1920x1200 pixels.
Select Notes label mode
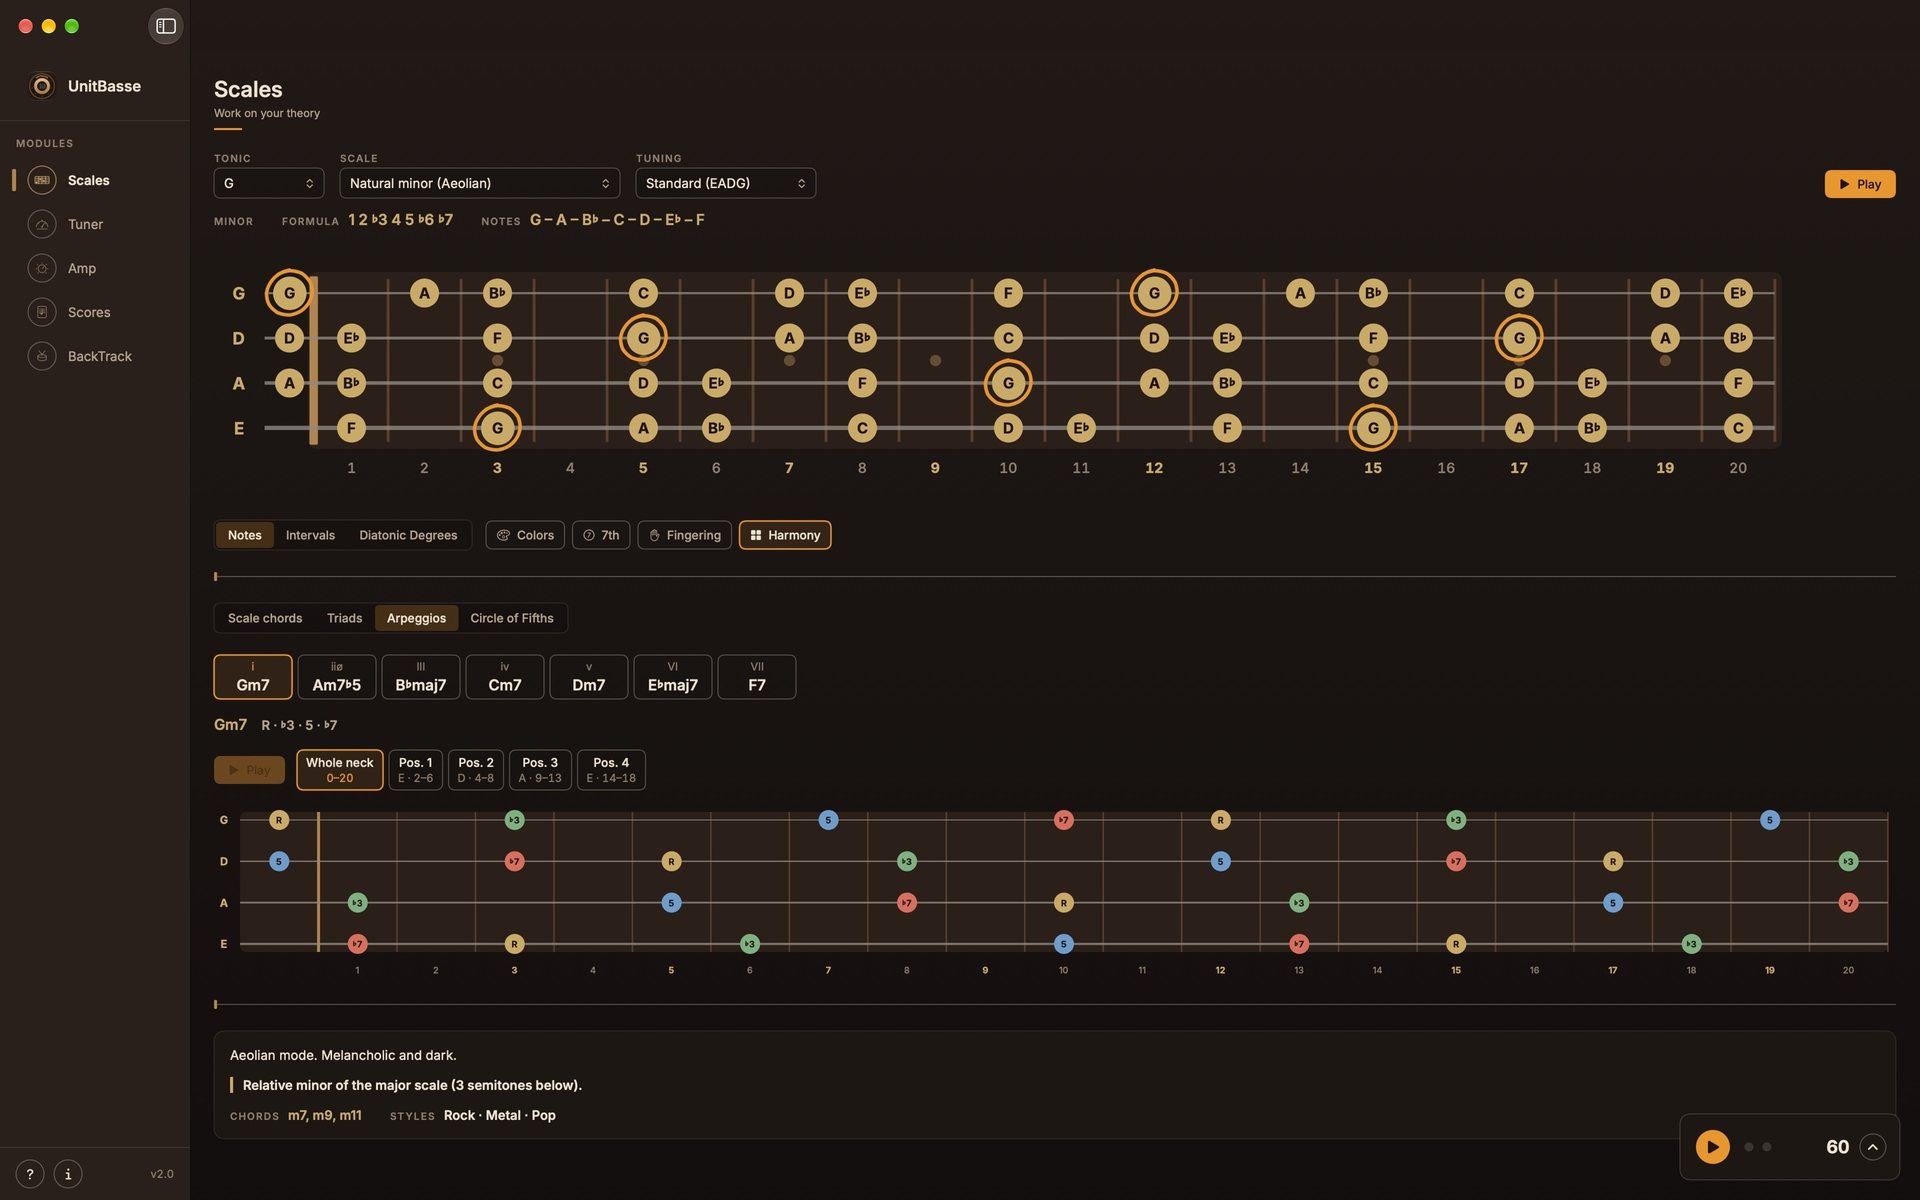click(244, 535)
